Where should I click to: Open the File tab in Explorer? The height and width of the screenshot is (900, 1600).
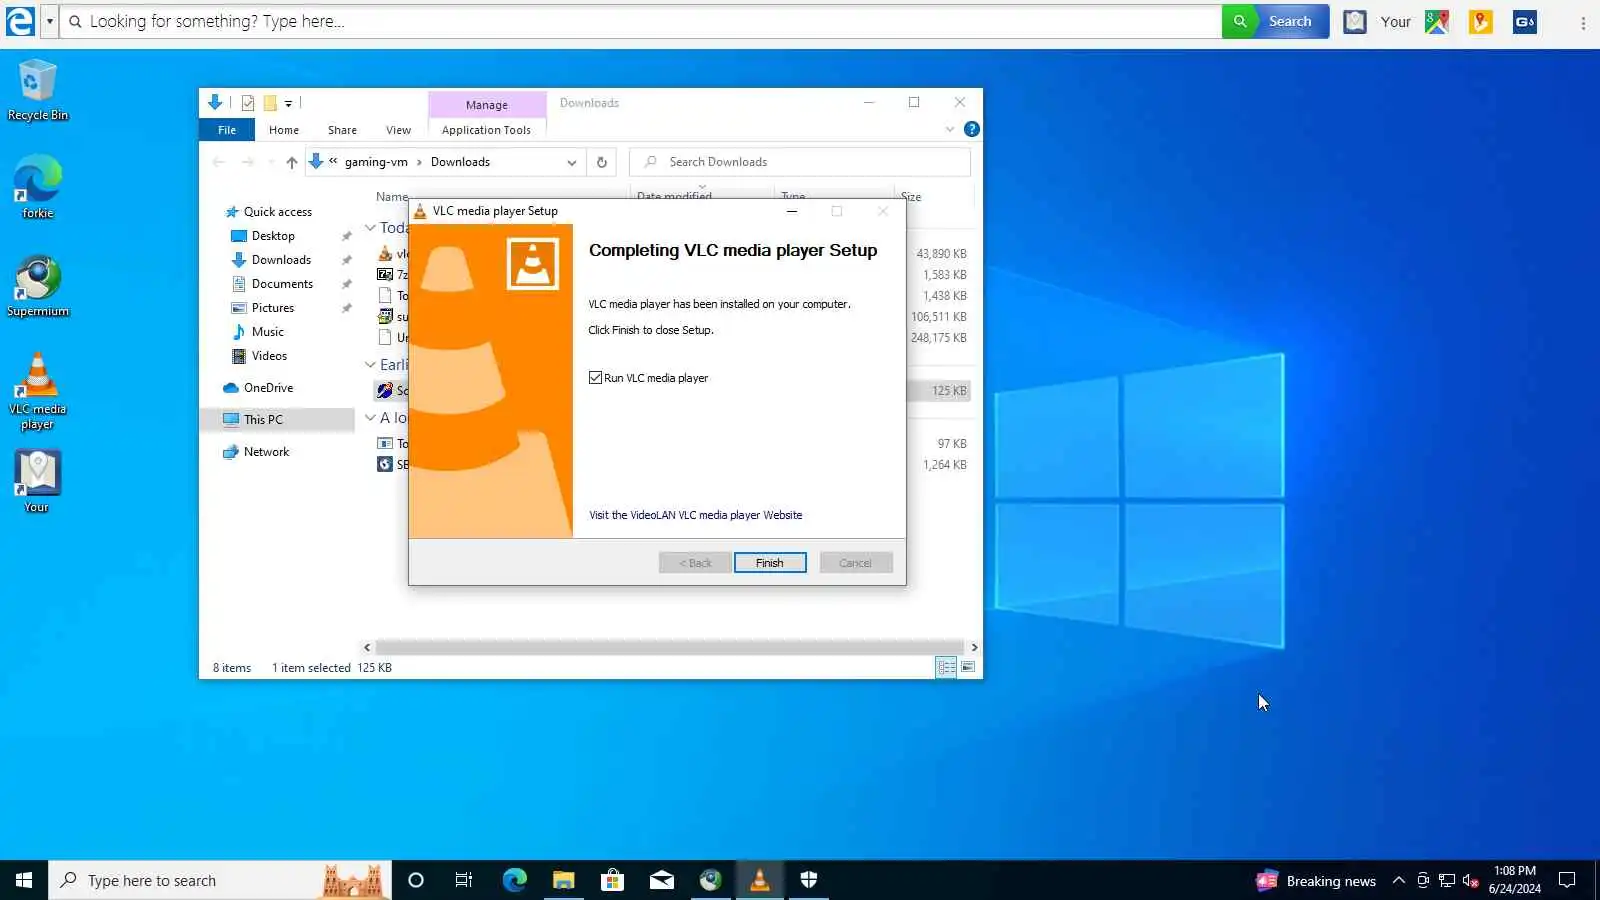pyautogui.click(x=227, y=130)
